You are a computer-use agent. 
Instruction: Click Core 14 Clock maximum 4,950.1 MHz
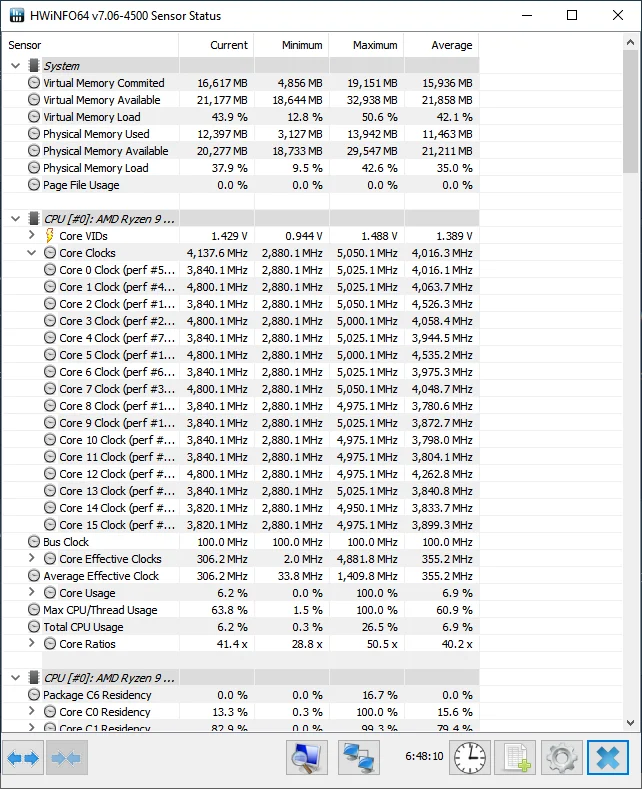(367, 508)
